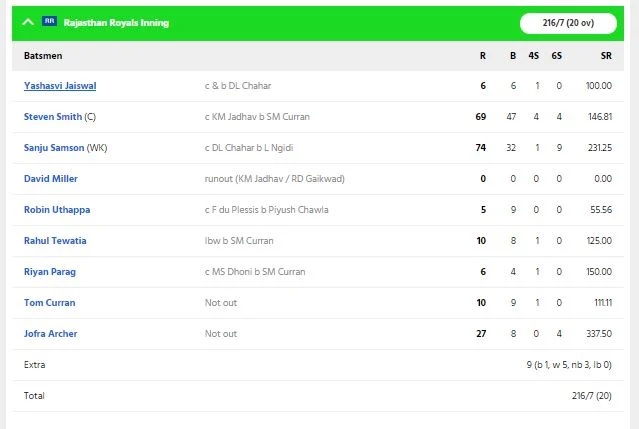The height and width of the screenshot is (429, 639).
Task: Open Rahul Tewatia player profile
Action: tap(55, 241)
